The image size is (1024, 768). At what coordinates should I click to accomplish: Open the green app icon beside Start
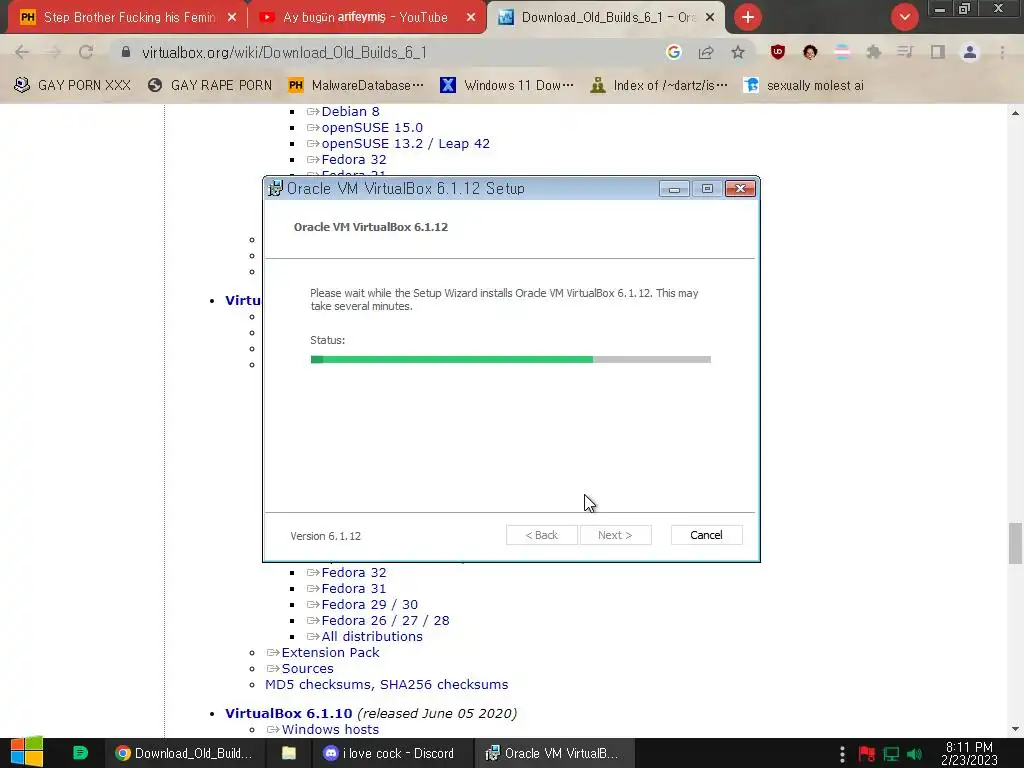pos(80,753)
